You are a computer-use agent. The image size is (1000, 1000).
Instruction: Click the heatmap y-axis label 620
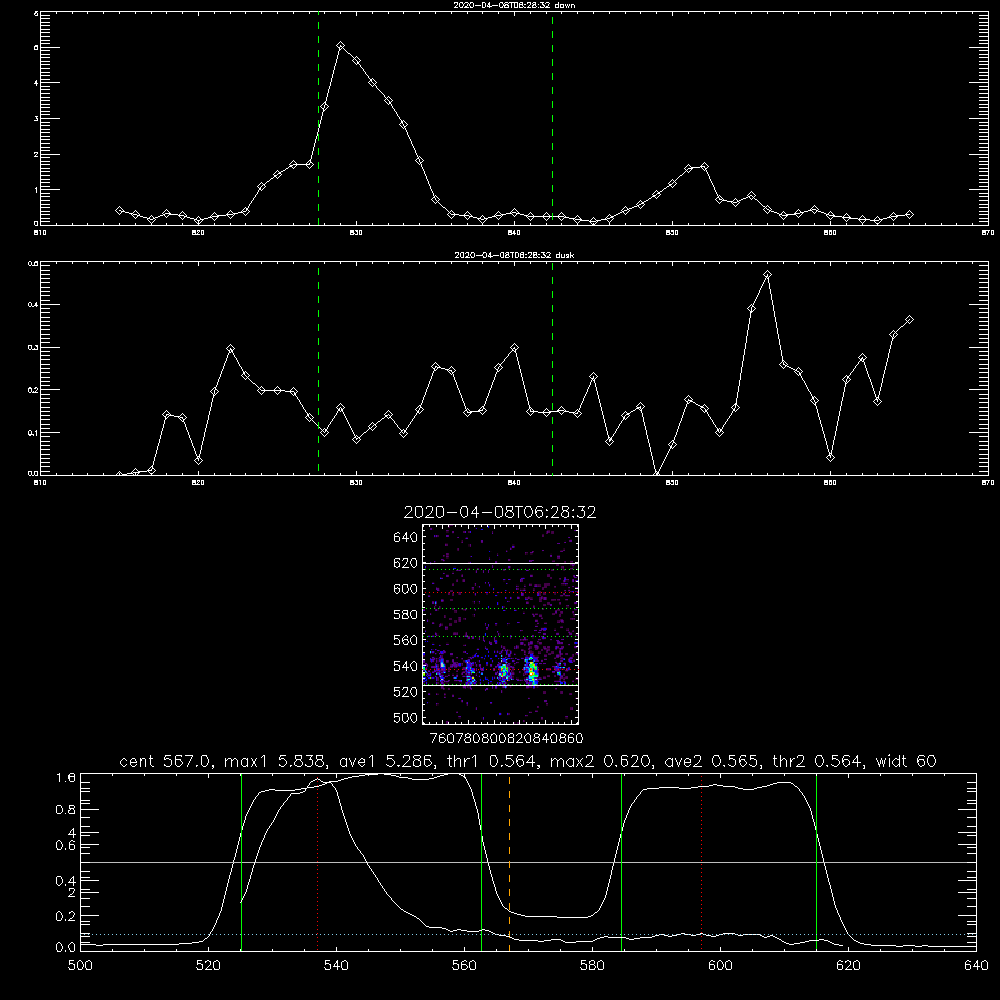(406, 563)
